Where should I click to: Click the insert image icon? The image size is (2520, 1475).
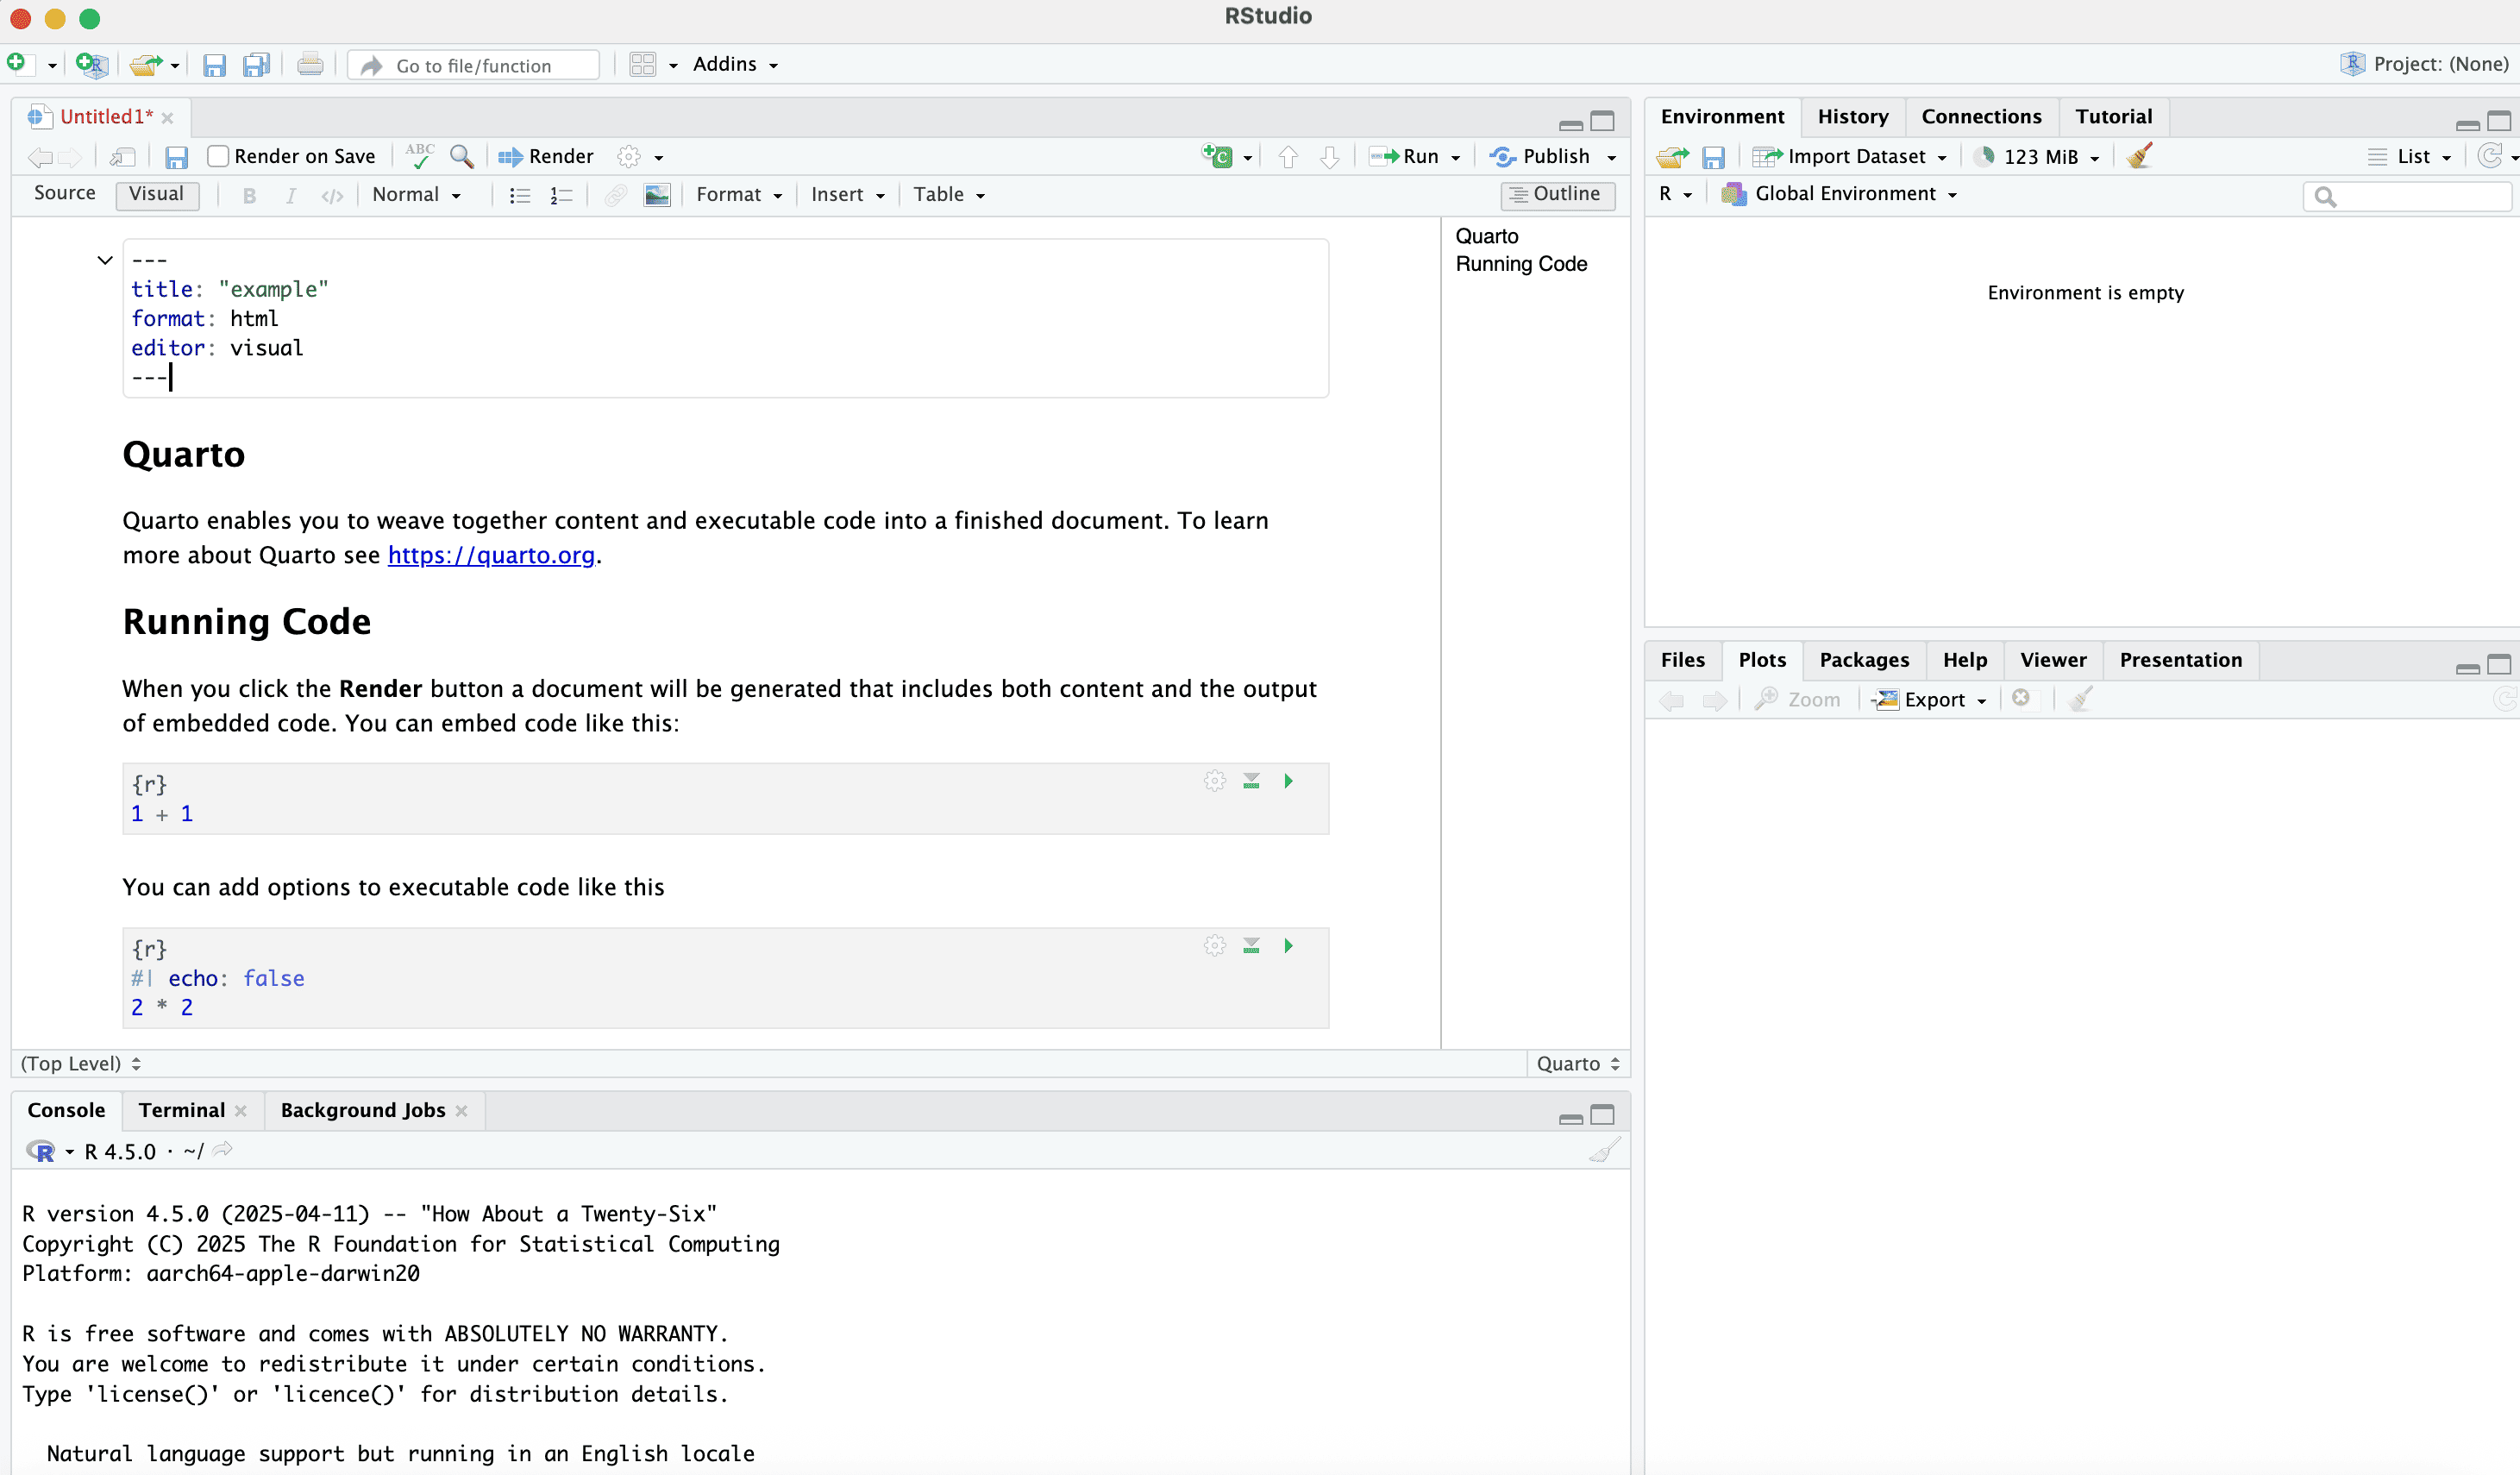657,195
